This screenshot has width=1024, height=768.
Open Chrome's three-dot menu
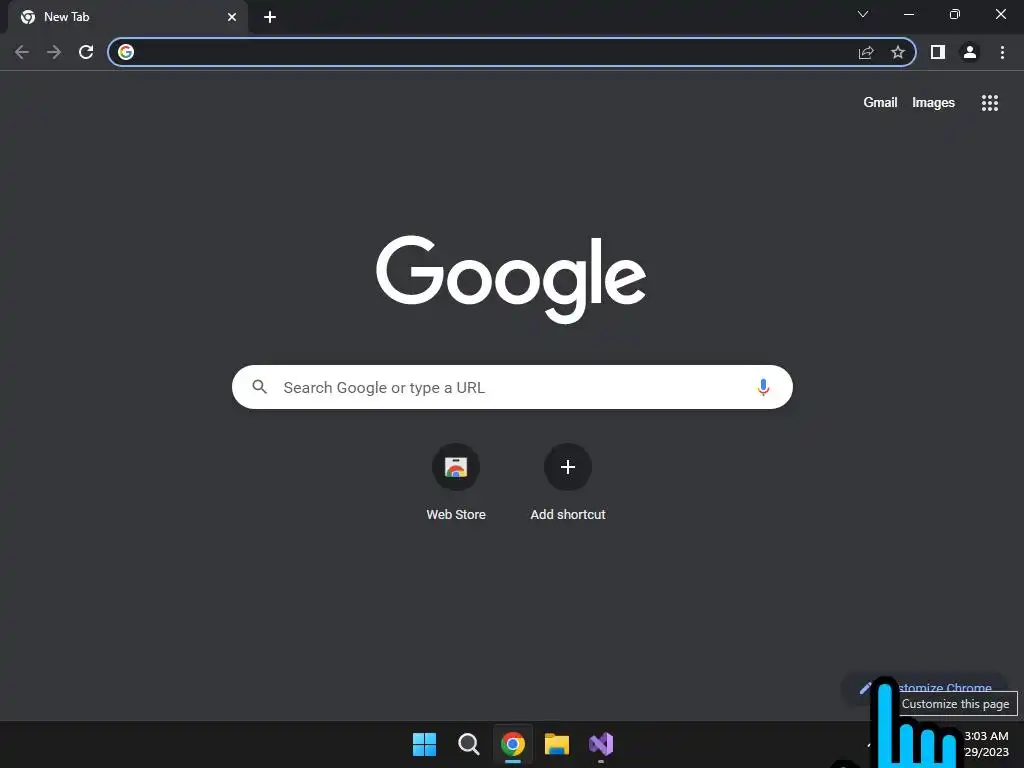pos(1002,52)
